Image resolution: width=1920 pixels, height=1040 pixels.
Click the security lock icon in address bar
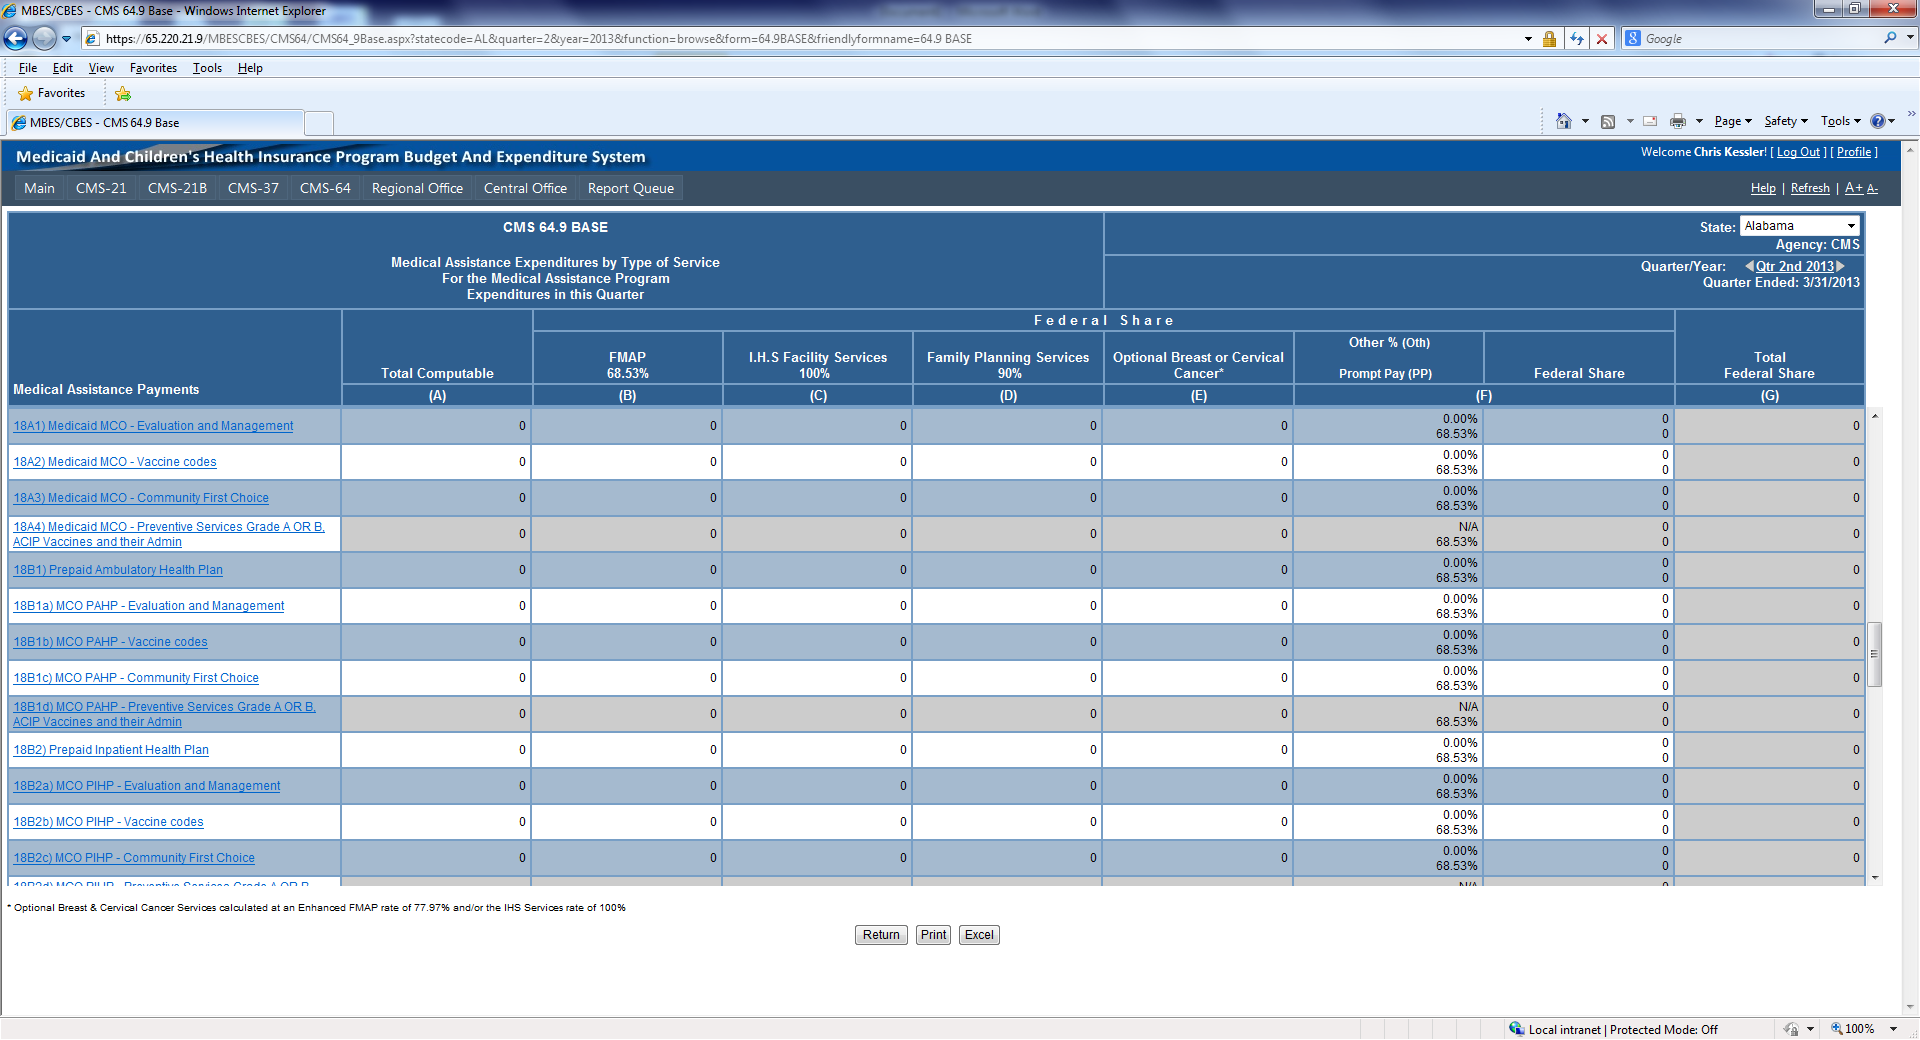click(1549, 39)
